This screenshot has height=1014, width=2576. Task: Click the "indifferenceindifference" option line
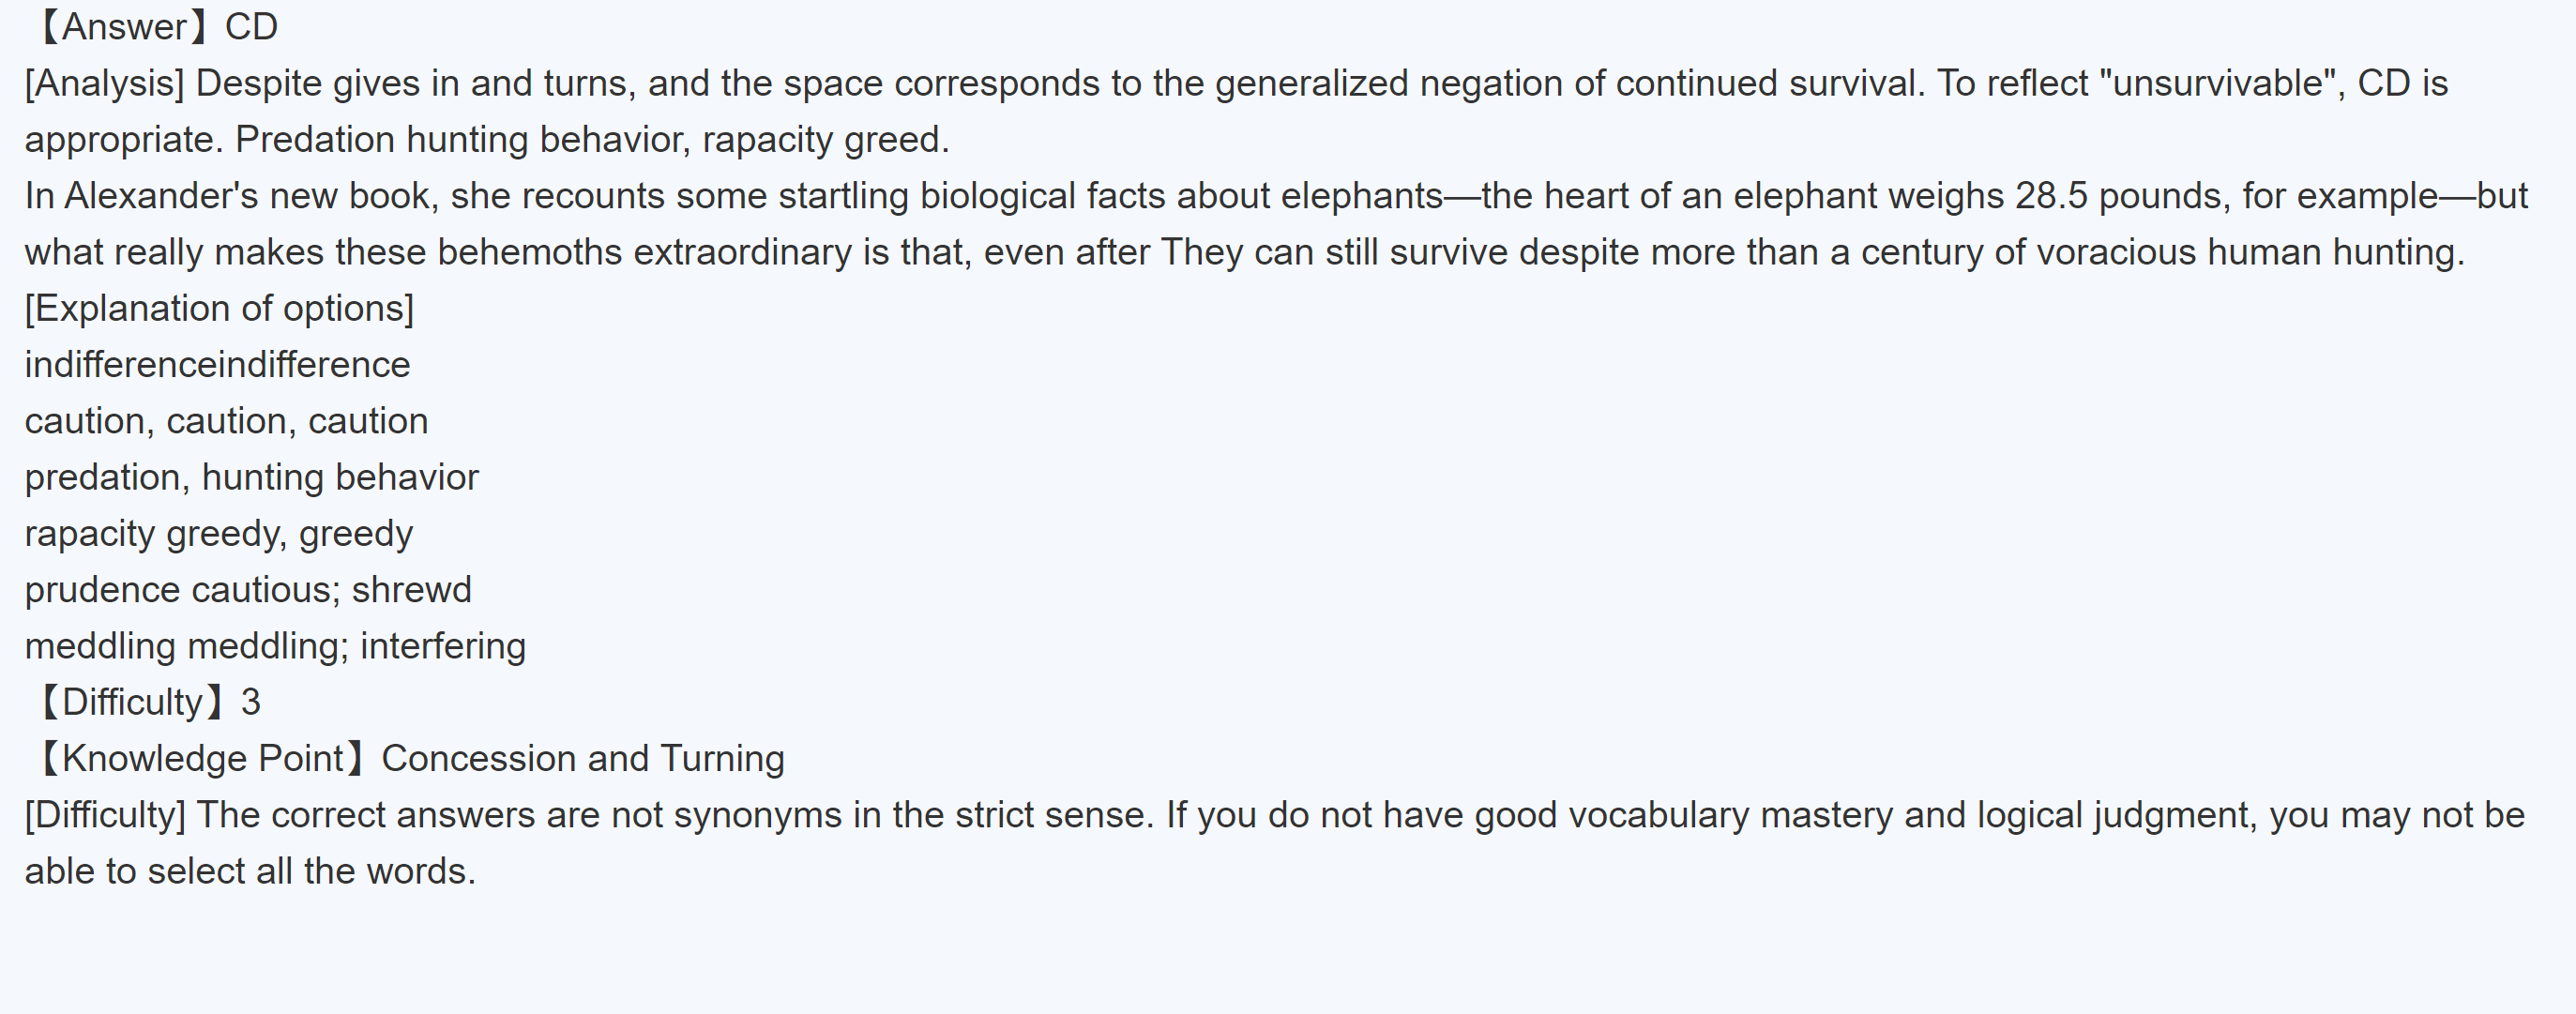[217, 365]
